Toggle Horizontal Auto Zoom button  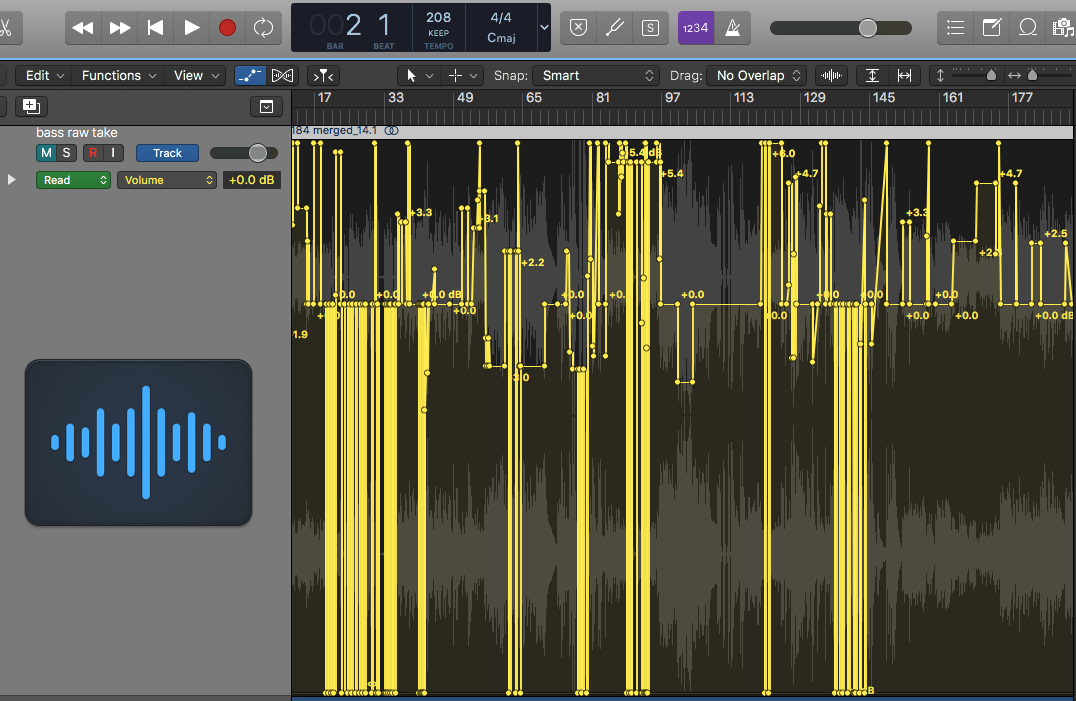tap(904, 75)
